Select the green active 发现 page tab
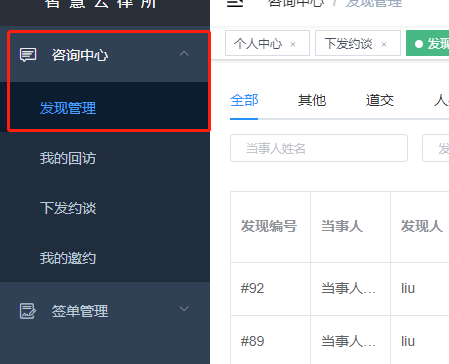The image size is (449, 364). pos(427,43)
